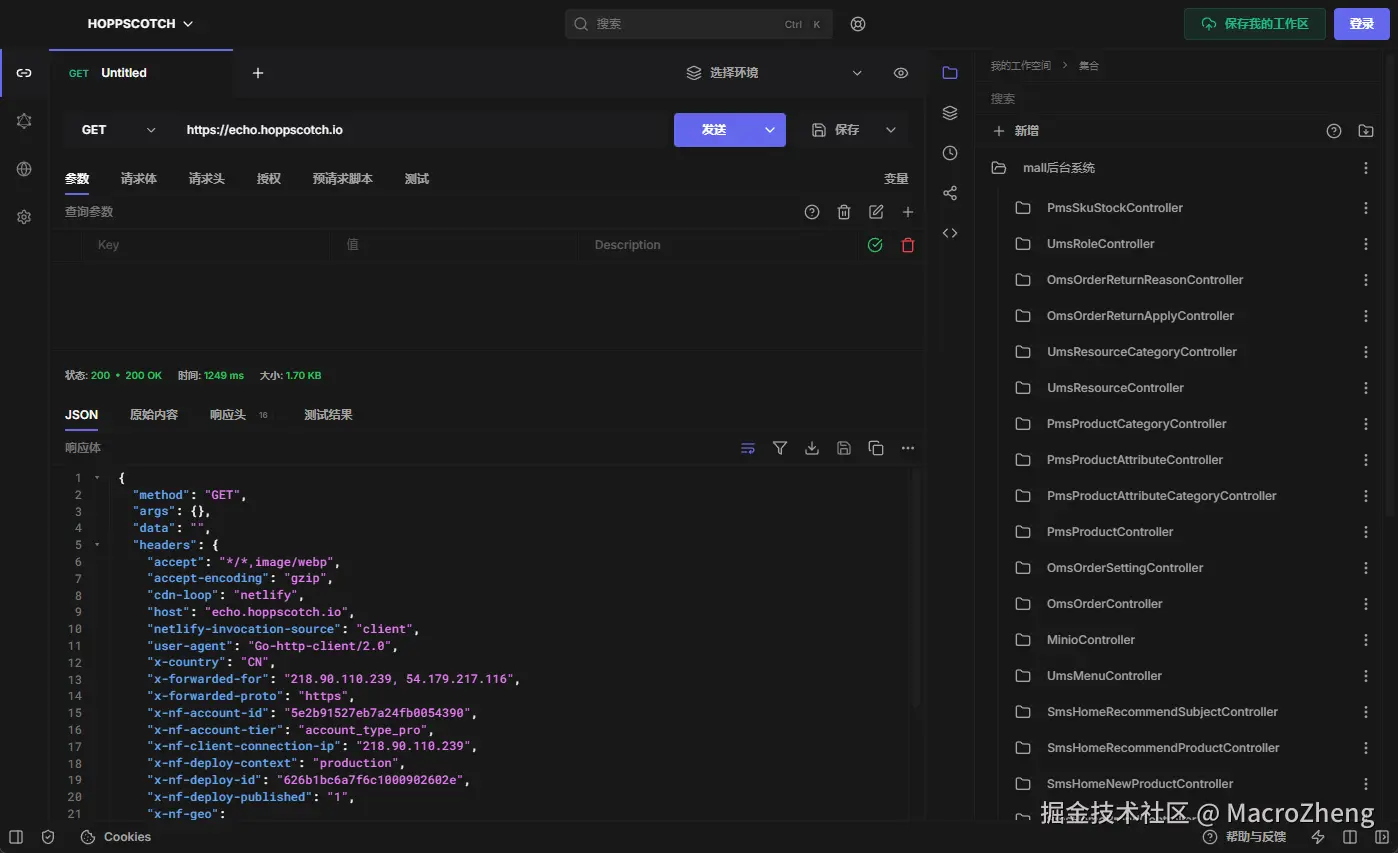This screenshot has height=853, width=1398.
Task: Open Environments layers icon in right rail
Action: (950, 113)
